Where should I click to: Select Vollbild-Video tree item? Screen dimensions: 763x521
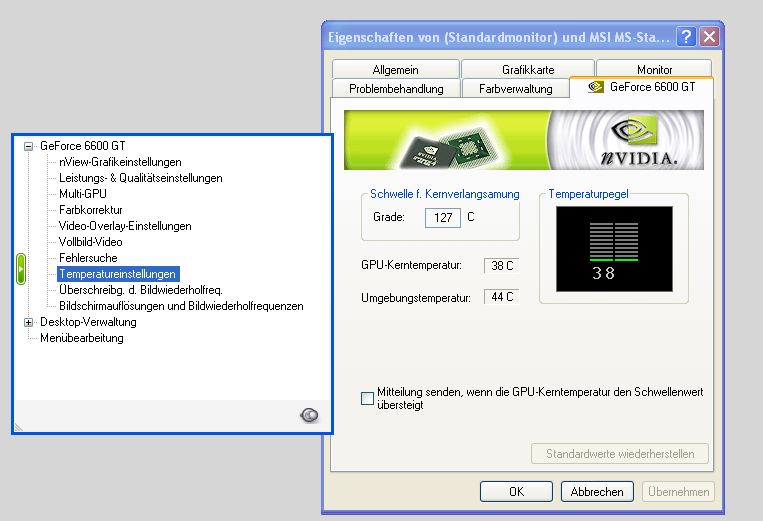pyautogui.click(x=91, y=242)
